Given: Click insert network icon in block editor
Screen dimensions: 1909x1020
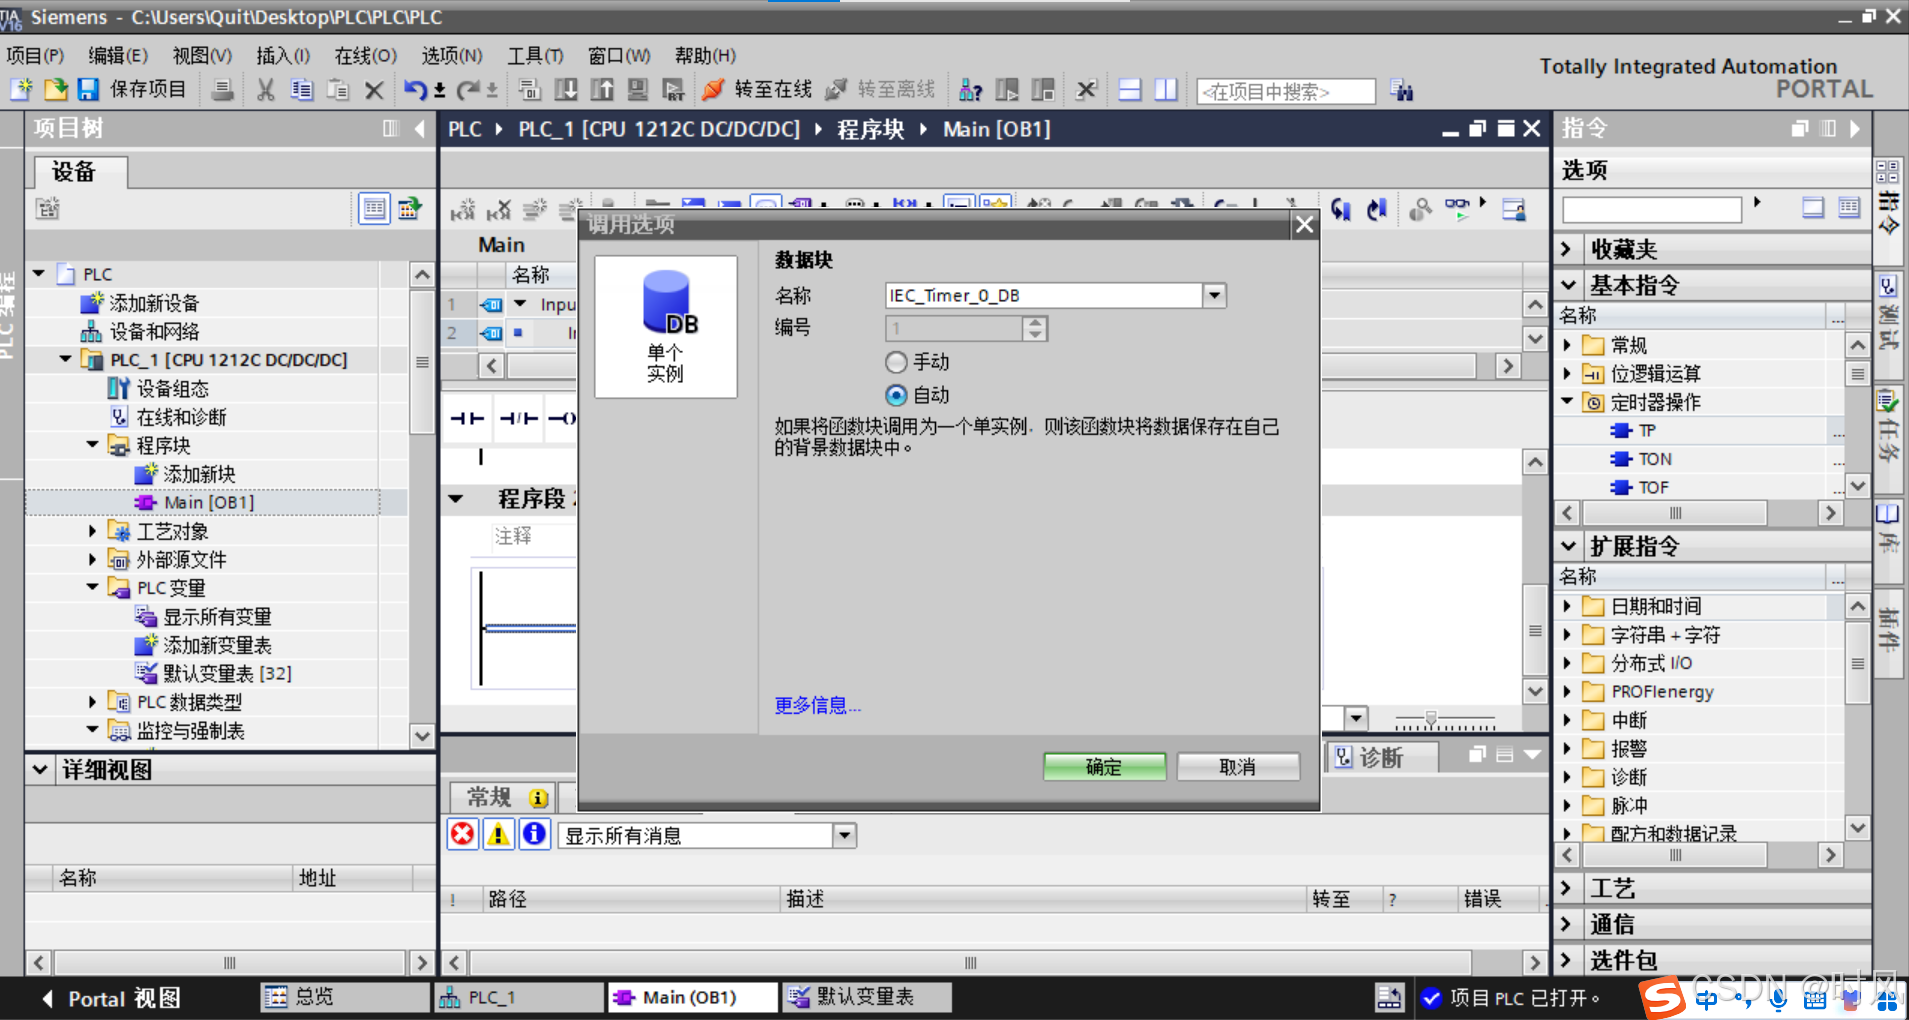Looking at the screenshot, I should (461, 210).
